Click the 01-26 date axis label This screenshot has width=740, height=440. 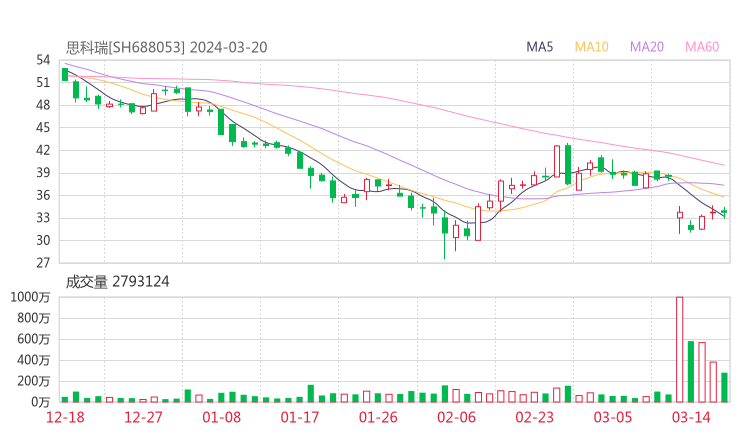378,417
